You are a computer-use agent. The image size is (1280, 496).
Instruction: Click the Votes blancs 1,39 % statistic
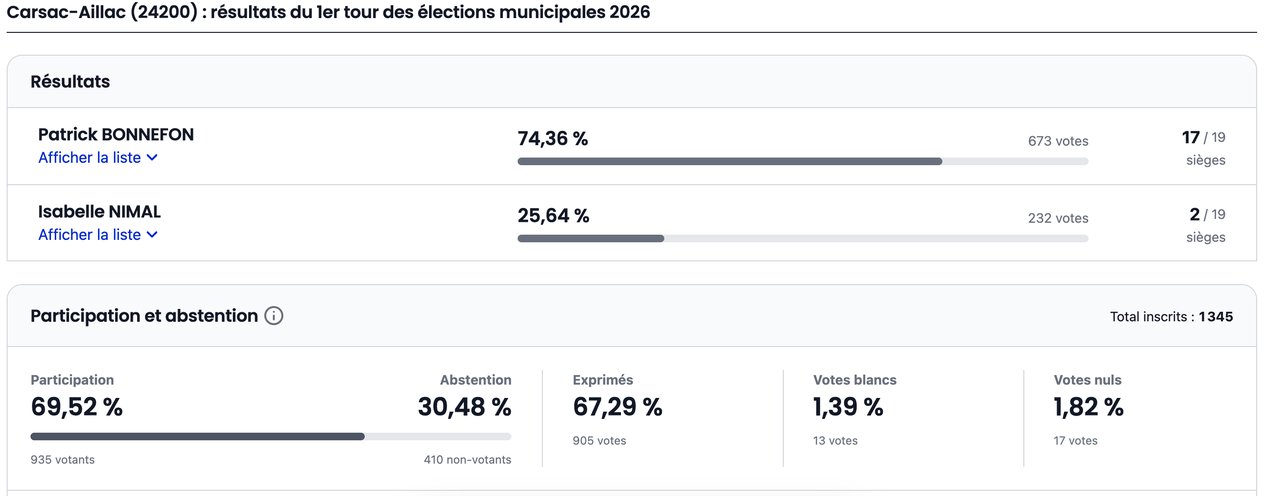(x=848, y=407)
